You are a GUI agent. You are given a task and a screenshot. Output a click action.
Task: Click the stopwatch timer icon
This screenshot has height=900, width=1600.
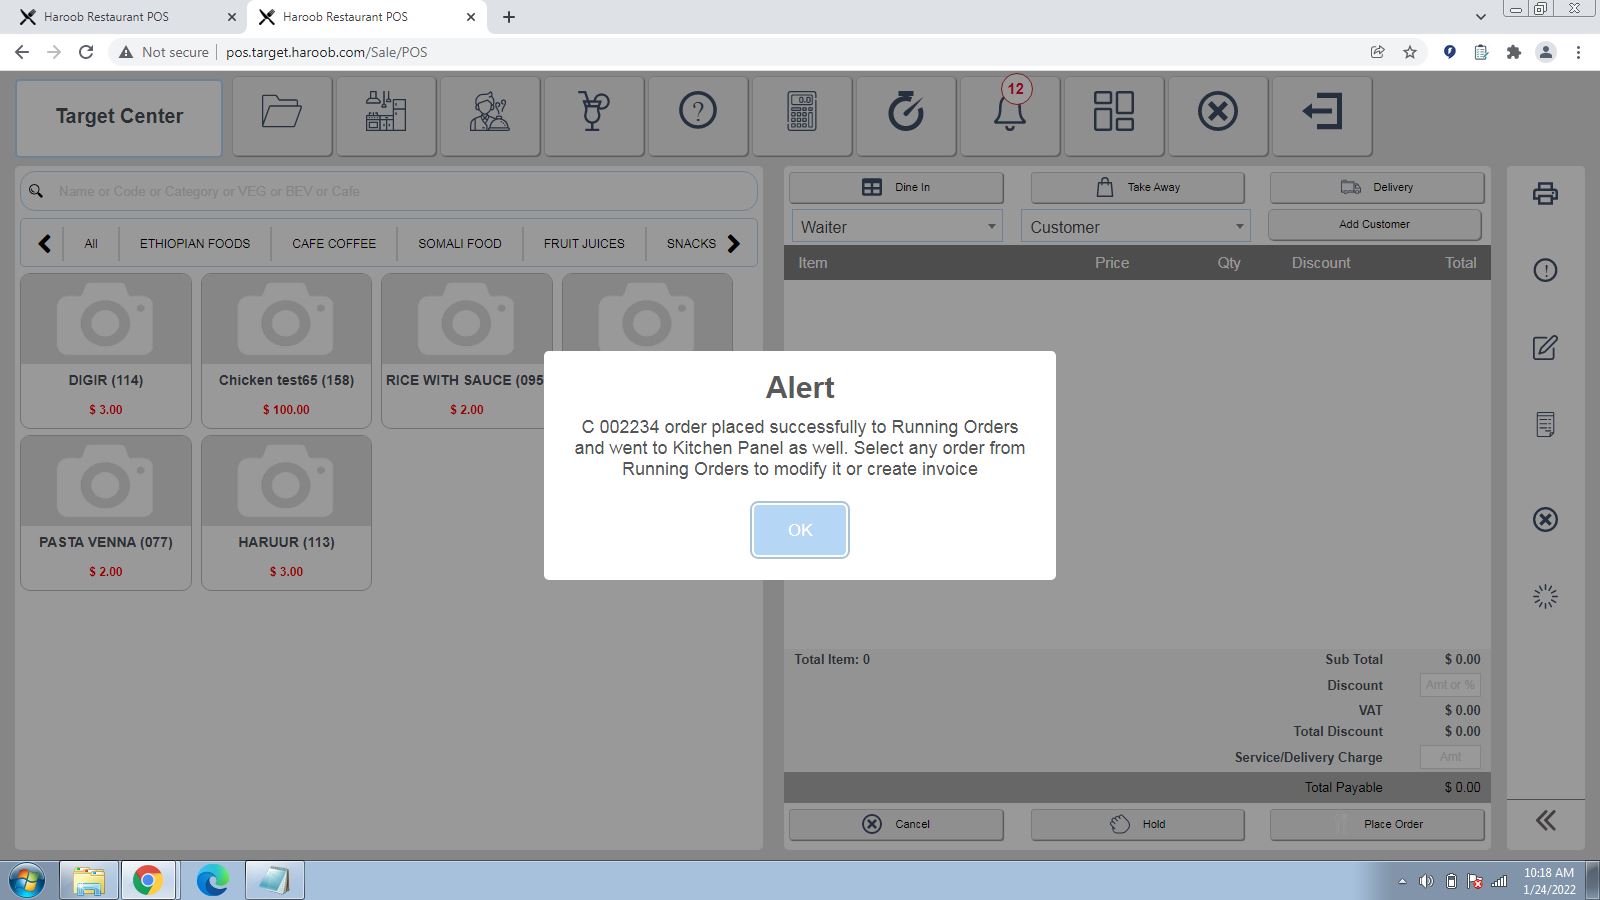pos(906,116)
